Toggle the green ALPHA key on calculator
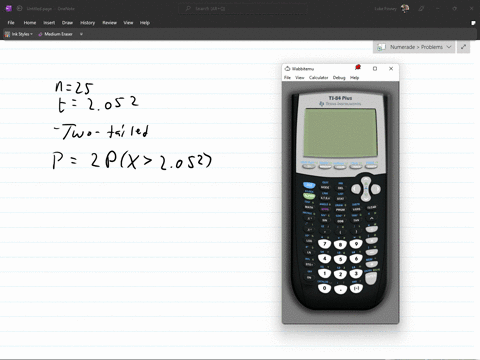 pyautogui.click(x=309, y=196)
